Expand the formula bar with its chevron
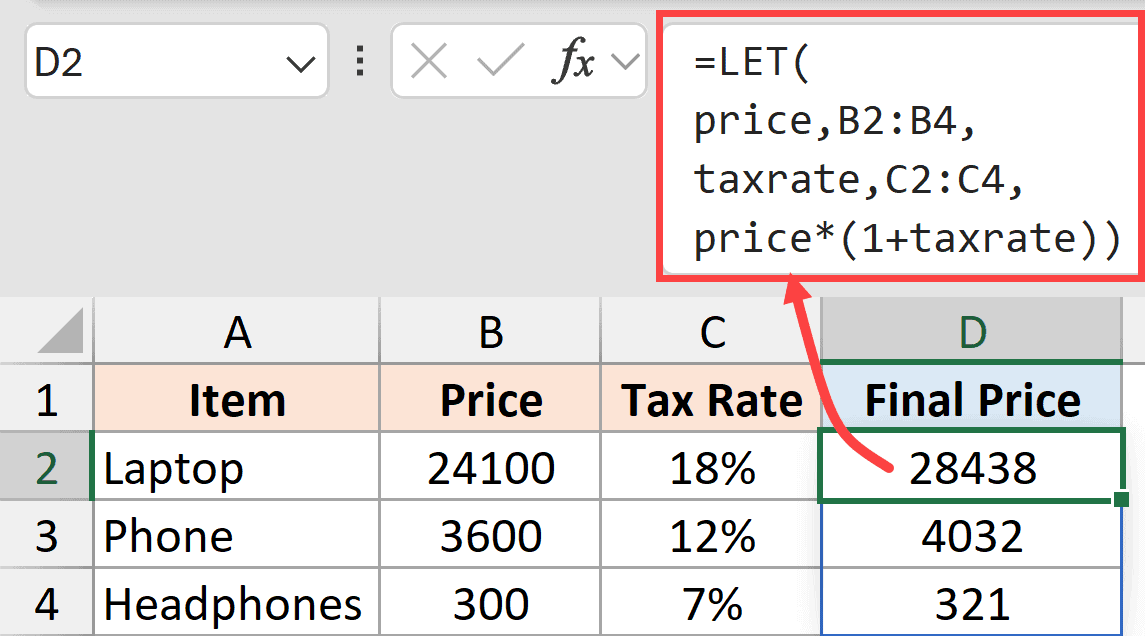 click(625, 61)
